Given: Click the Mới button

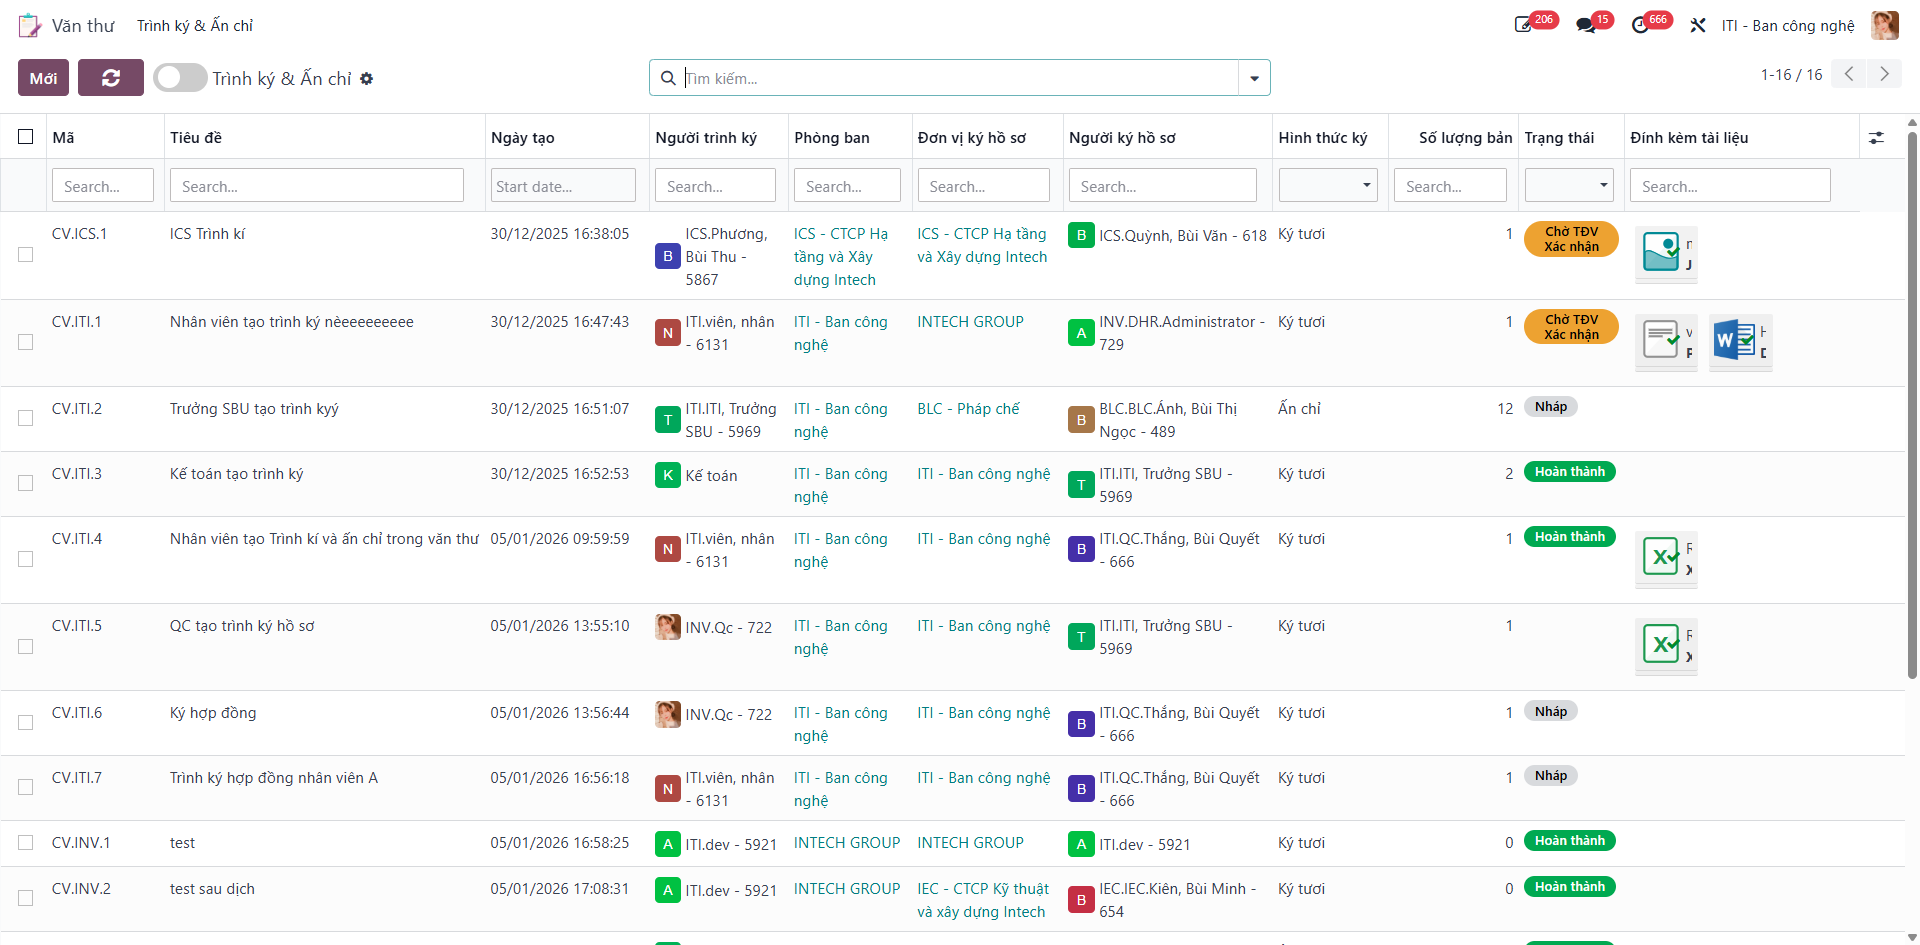Looking at the screenshot, I should pos(43,78).
